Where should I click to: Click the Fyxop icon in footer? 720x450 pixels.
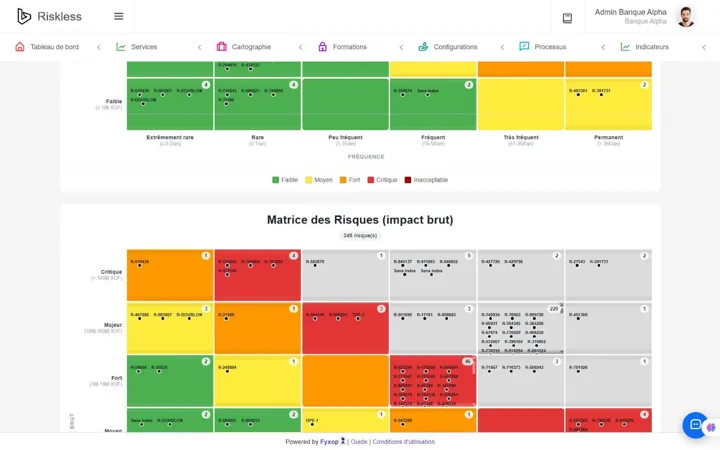tap(343, 441)
